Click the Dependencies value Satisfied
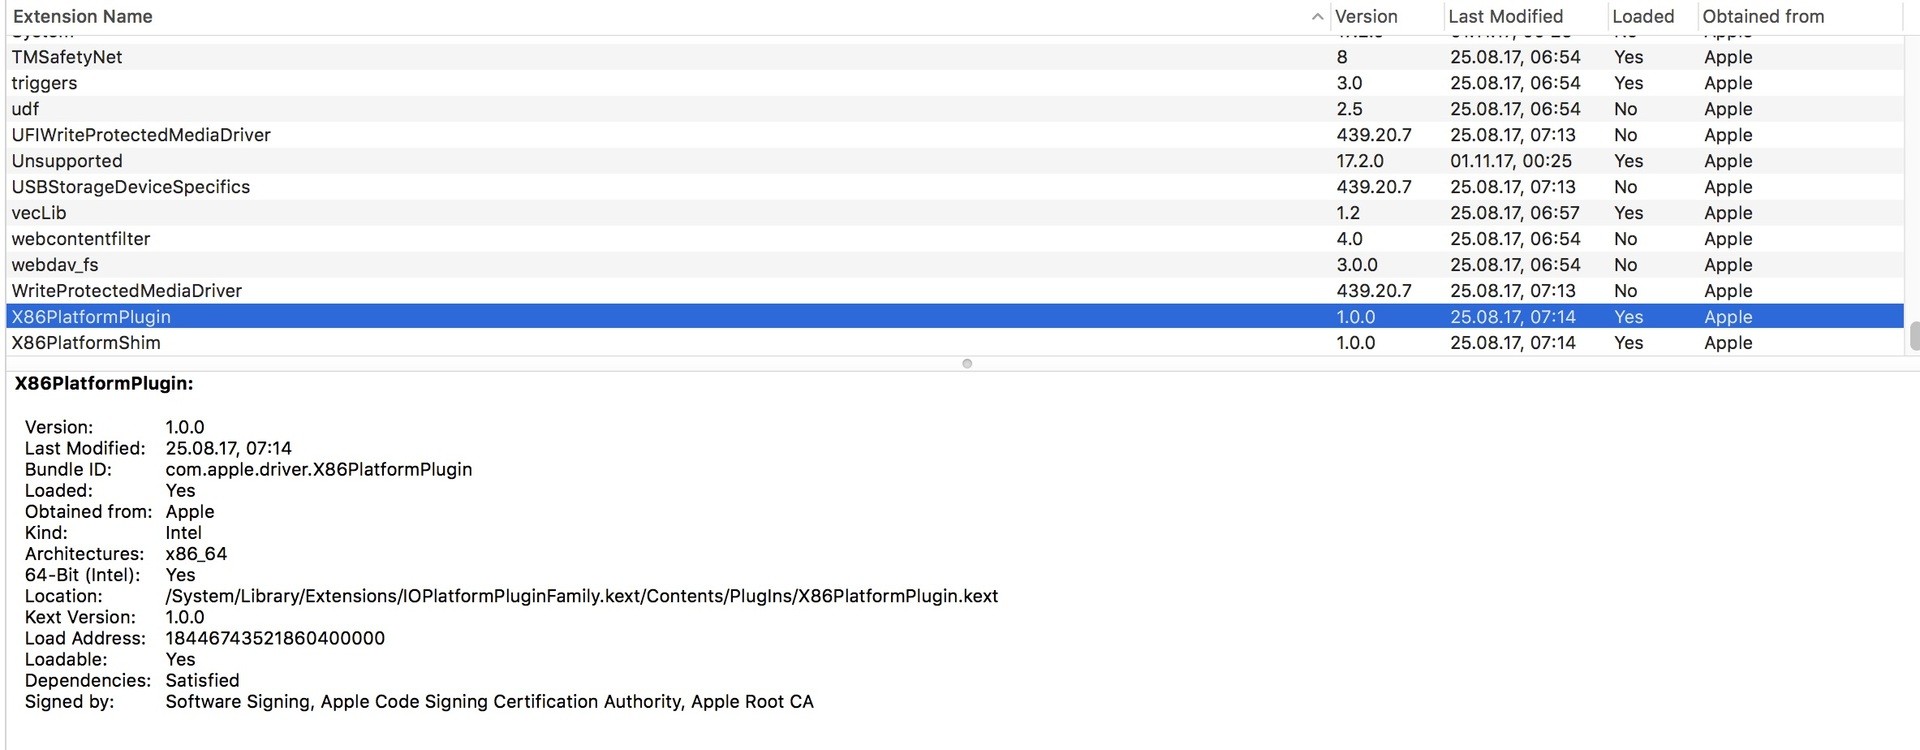The image size is (1920, 750). [202, 681]
